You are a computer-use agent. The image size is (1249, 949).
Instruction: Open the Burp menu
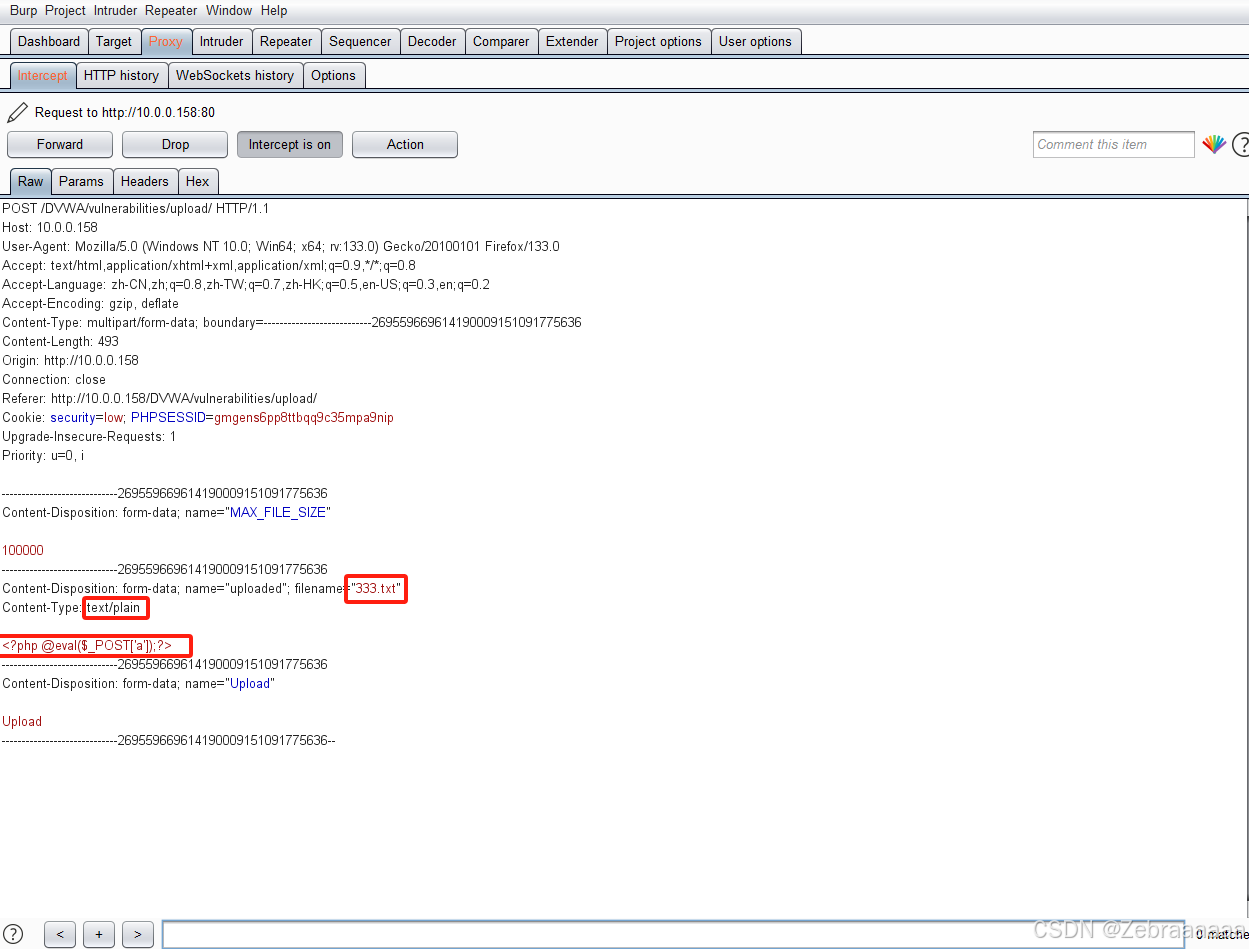pos(23,10)
